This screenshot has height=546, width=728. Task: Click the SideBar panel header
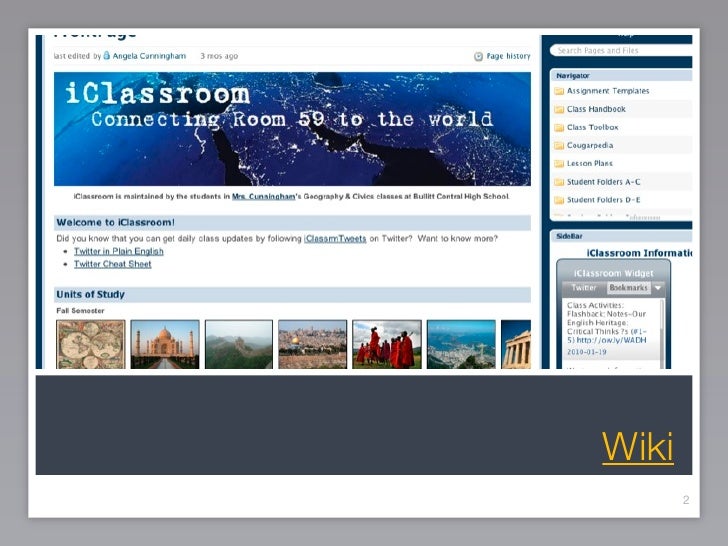pyautogui.click(x=621, y=236)
